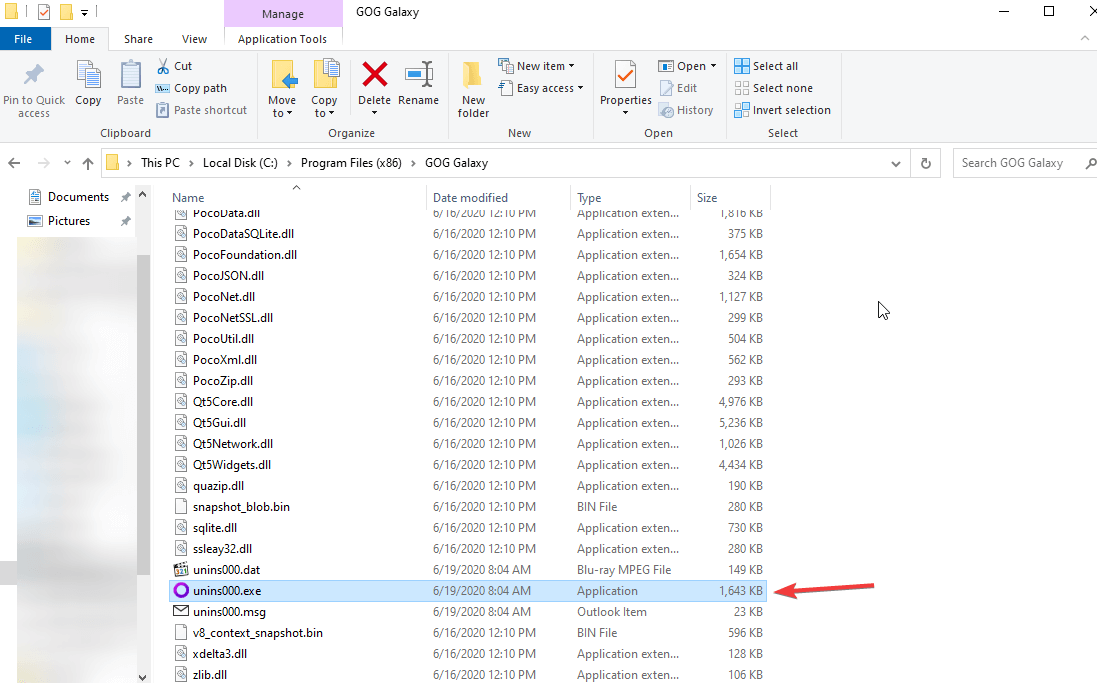Click the red Delete icon
Viewport: 1097px width, 683px height.
pos(374,75)
